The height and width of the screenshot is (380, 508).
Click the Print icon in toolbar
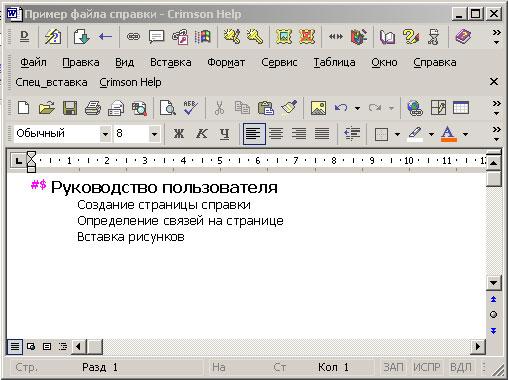point(93,108)
